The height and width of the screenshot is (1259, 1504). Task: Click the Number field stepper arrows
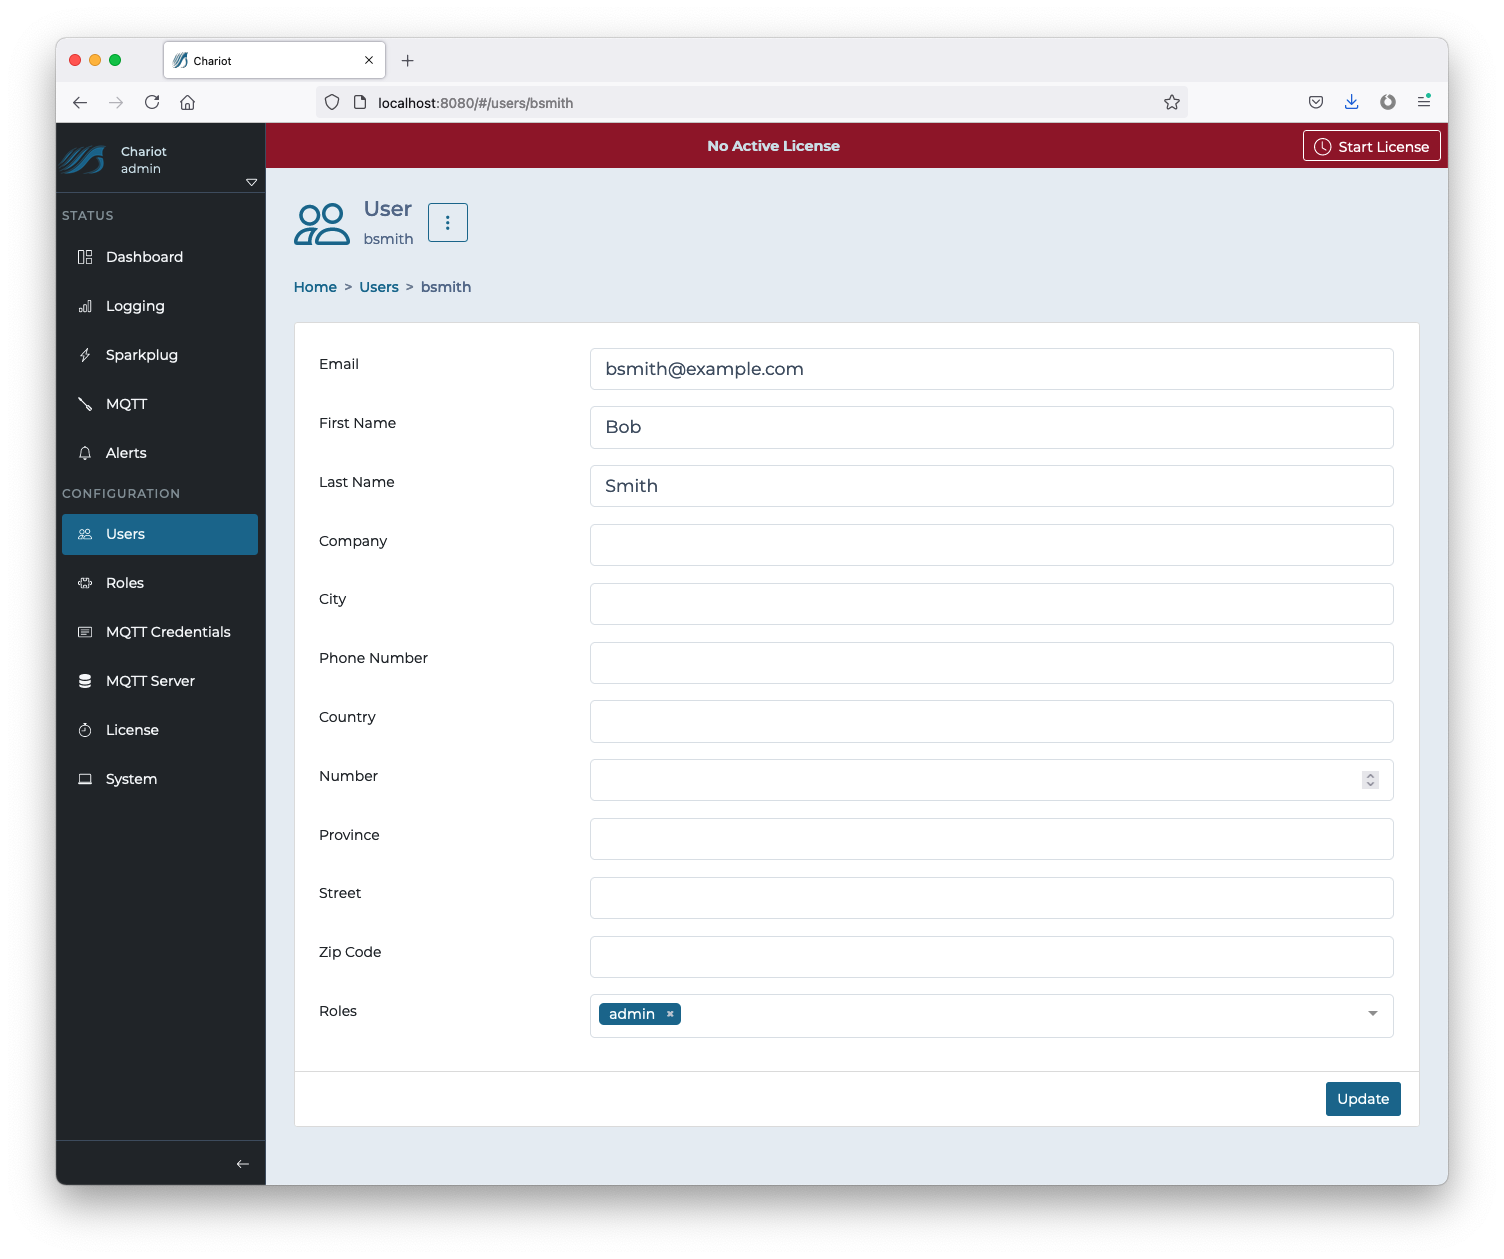1370,780
